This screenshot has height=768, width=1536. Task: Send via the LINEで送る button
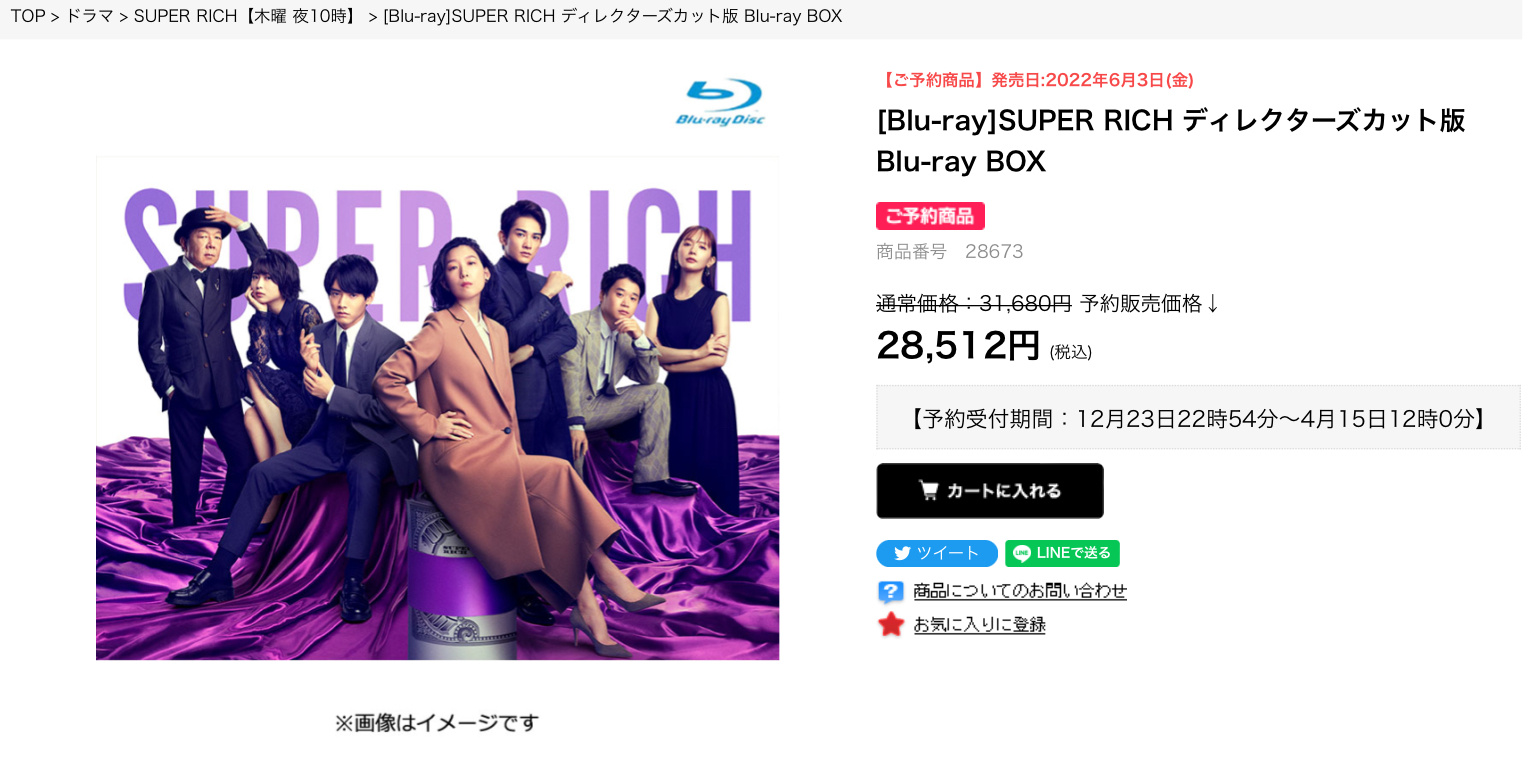(1062, 554)
